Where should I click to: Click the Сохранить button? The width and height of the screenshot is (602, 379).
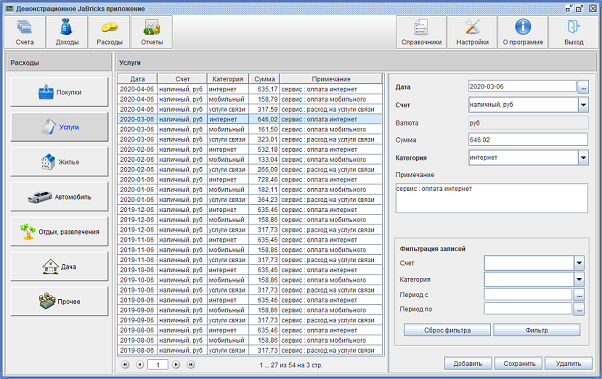coord(519,363)
